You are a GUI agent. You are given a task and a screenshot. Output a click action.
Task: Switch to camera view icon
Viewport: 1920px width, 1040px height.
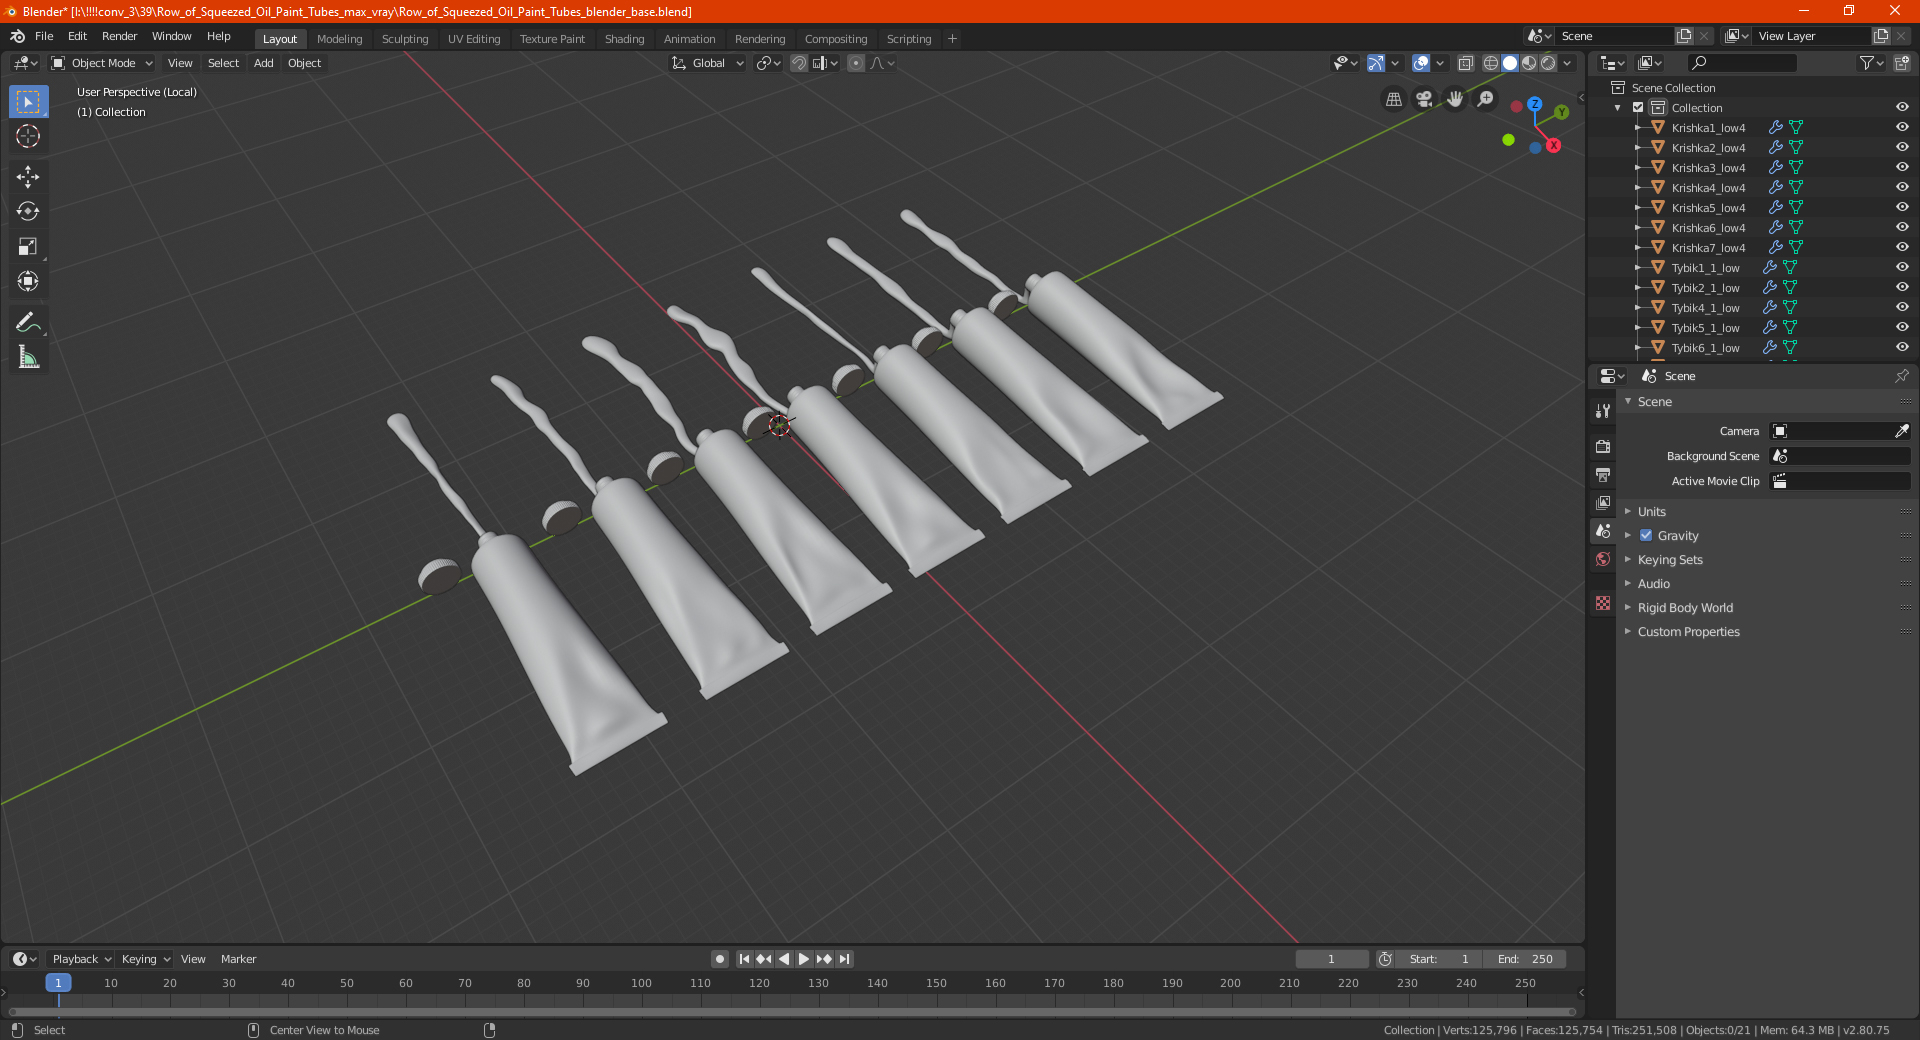click(x=1424, y=99)
